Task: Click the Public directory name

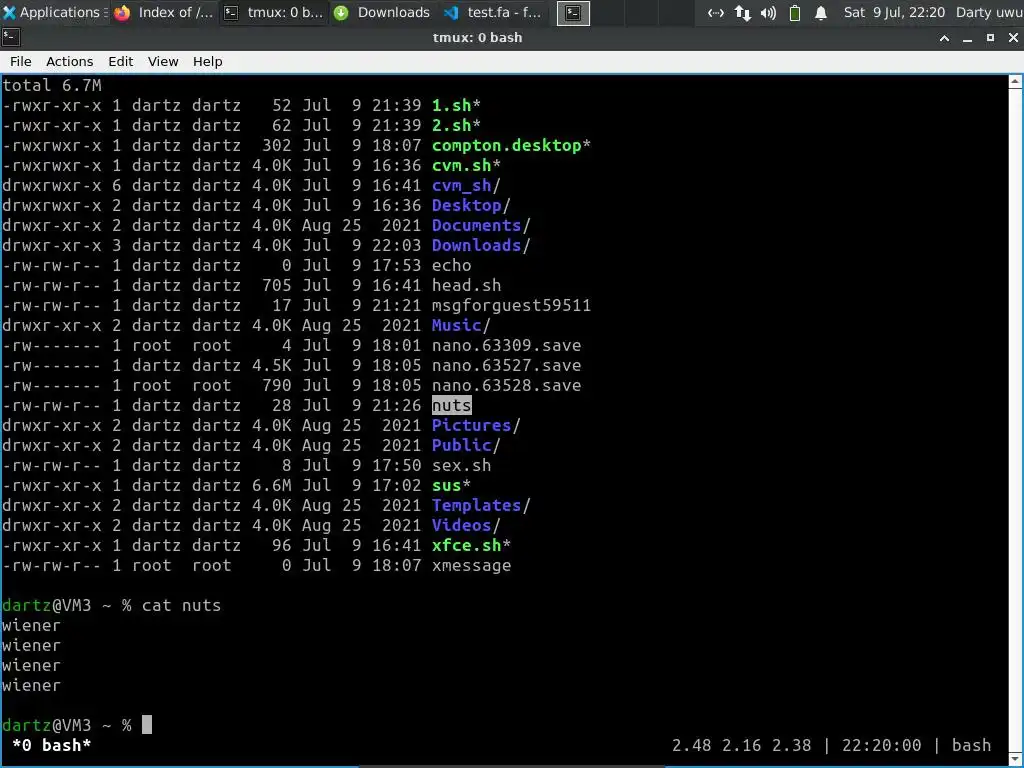Action: (x=461, y=445)
